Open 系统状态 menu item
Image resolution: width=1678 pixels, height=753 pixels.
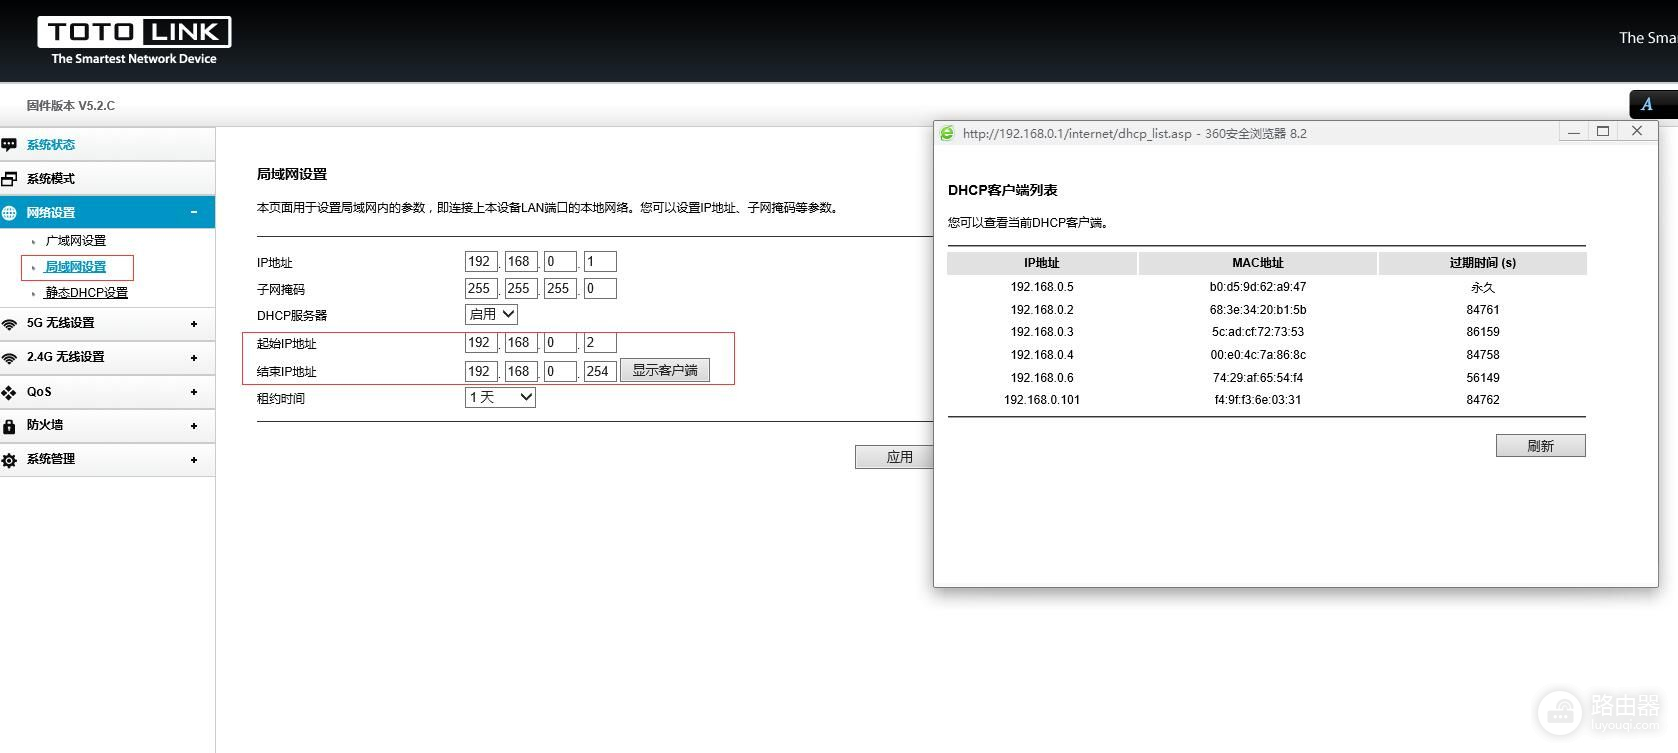(51, 145)
